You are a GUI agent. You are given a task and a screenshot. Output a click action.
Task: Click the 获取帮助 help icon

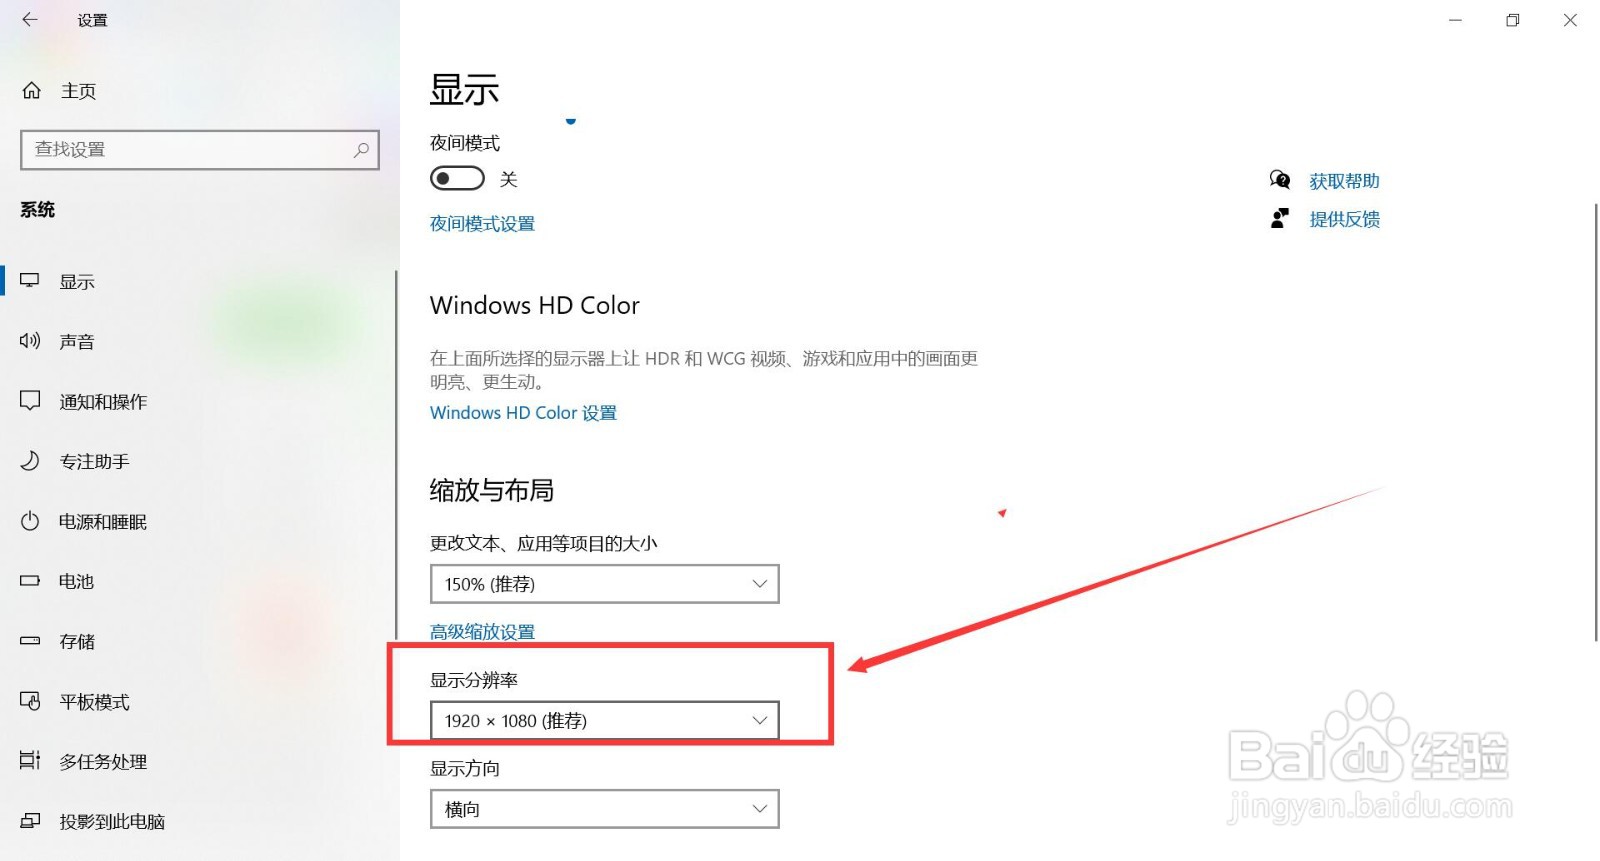click(x=1280, y=180)
